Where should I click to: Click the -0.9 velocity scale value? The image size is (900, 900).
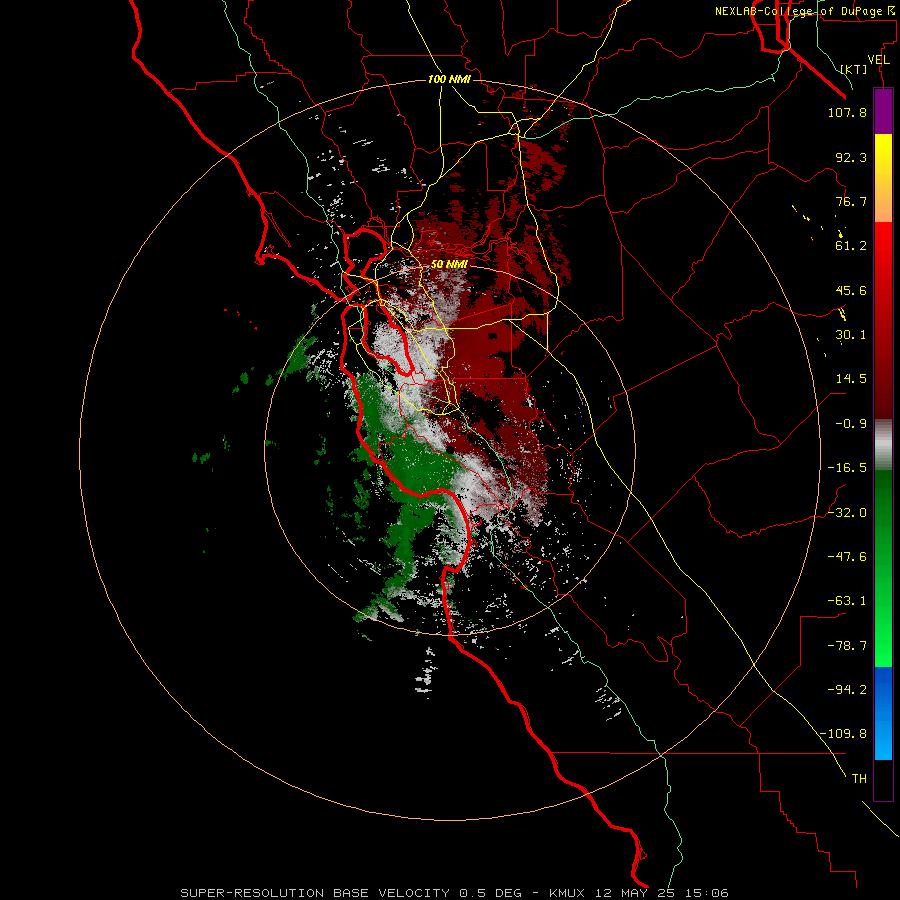pyautogui.click(x=851, y=424)
